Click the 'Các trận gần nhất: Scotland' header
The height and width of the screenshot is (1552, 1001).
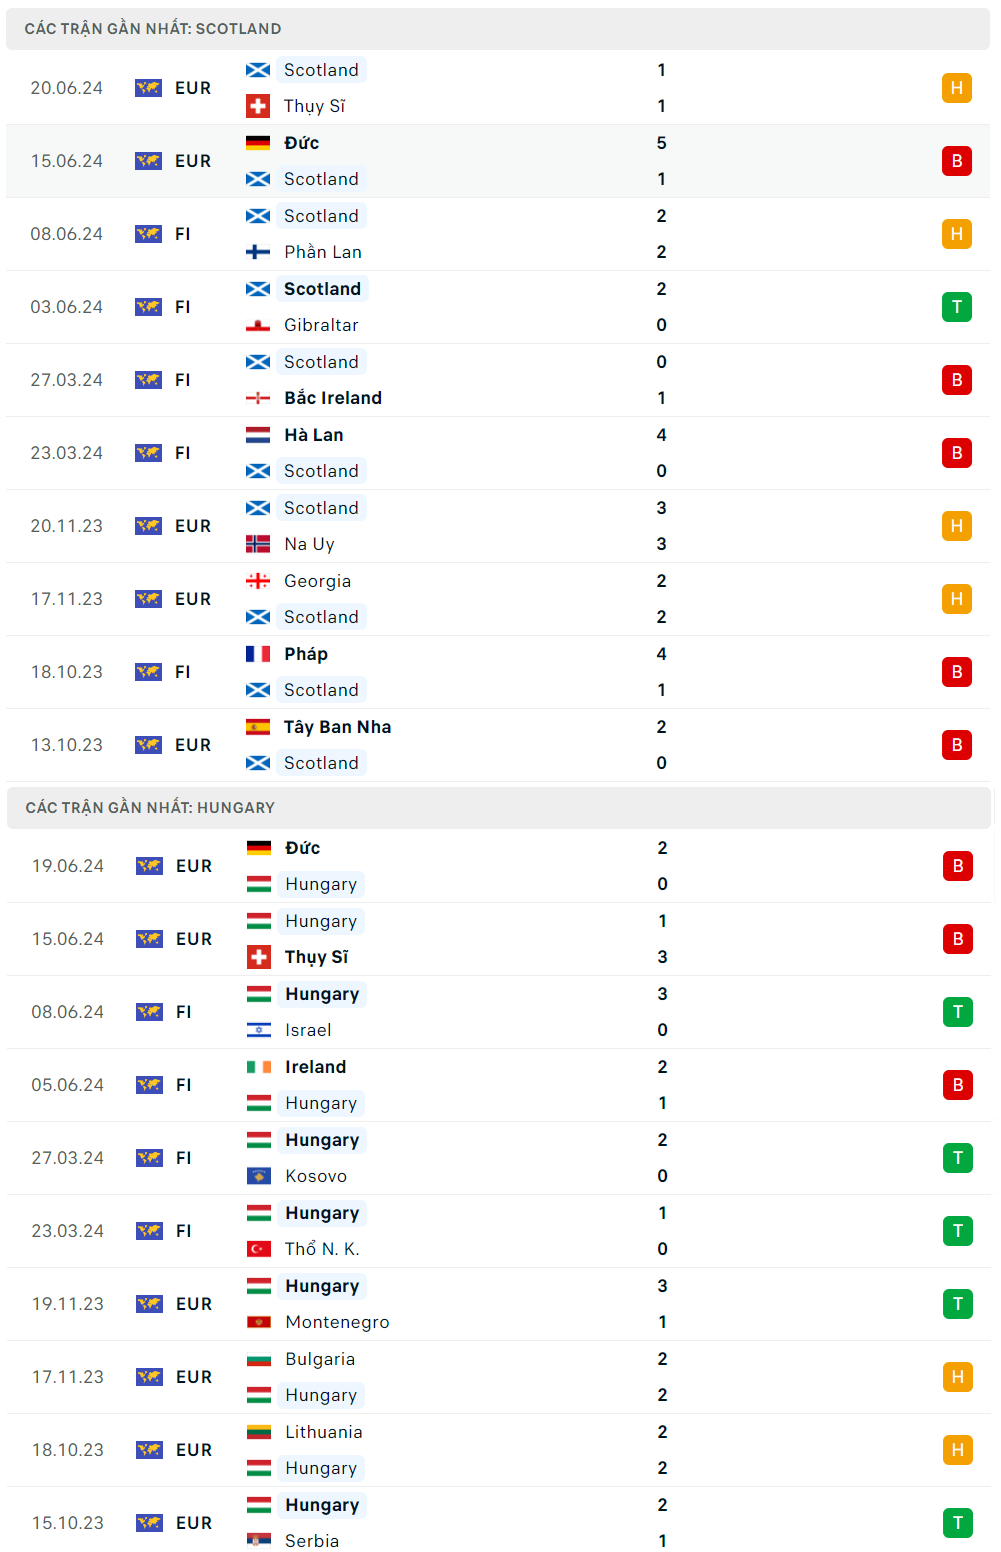coord(153,29)
